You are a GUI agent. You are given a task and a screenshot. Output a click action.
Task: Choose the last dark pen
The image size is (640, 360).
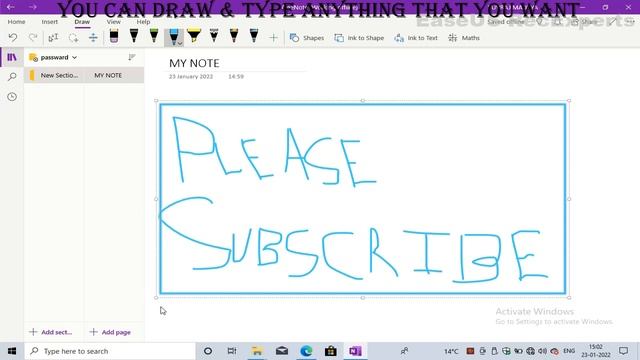pos(254,37)
